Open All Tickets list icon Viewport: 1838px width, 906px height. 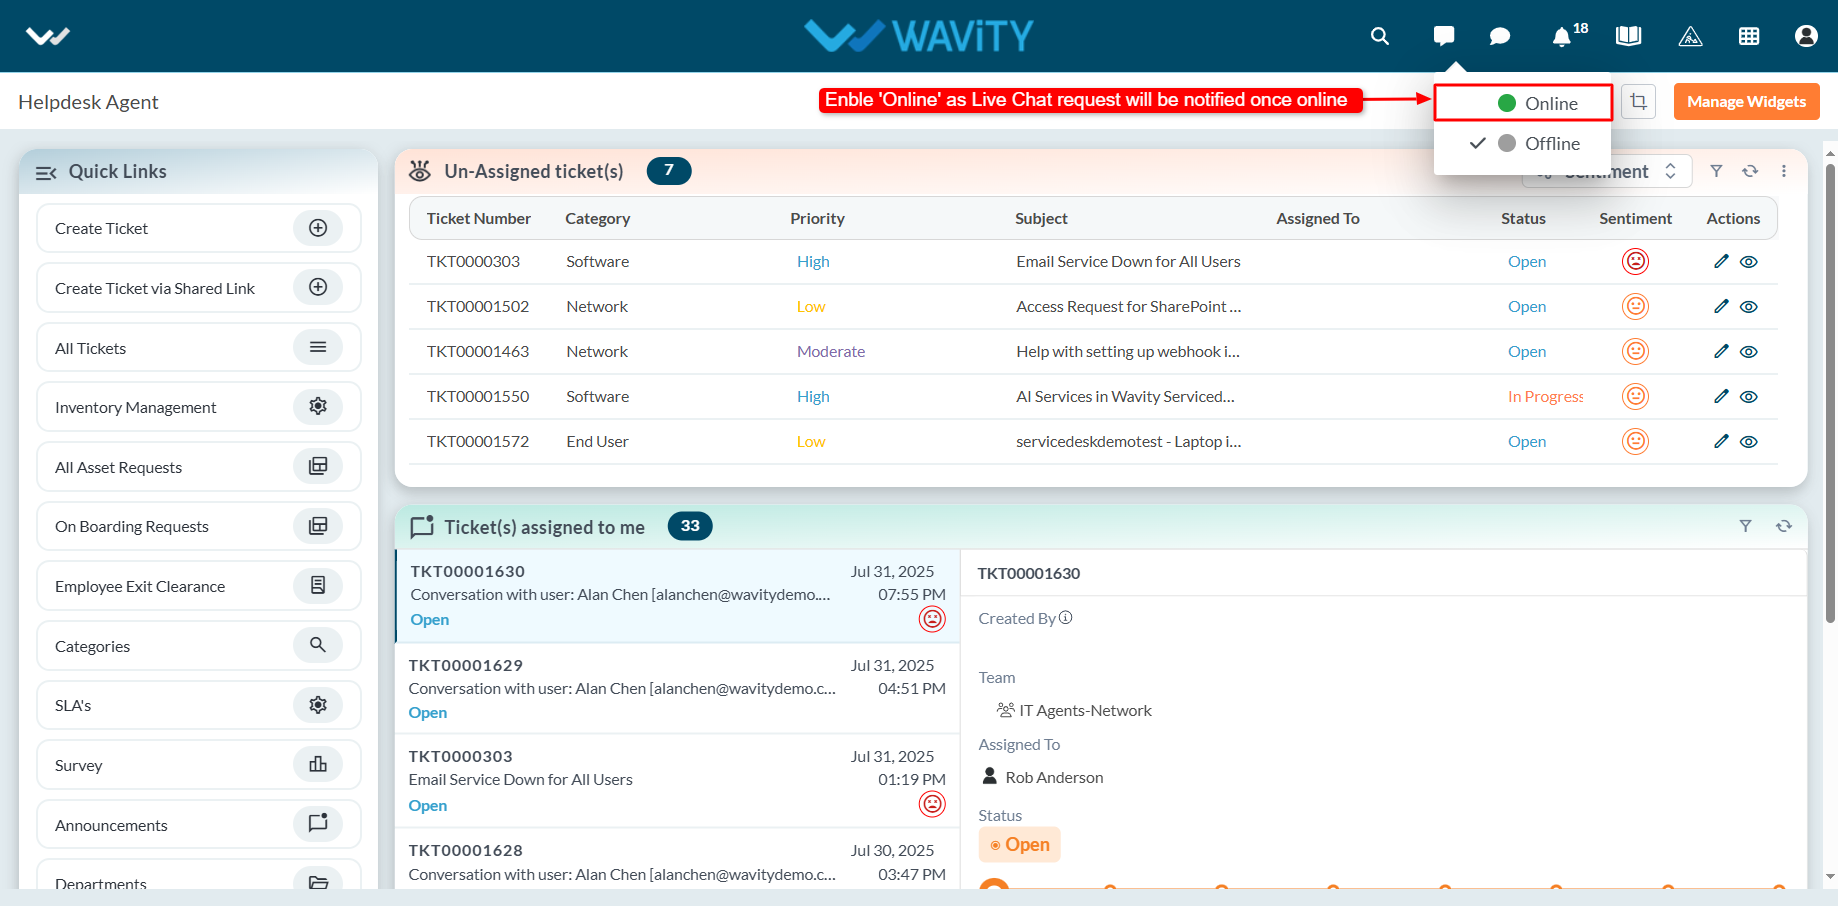click(x=318, y=347)
